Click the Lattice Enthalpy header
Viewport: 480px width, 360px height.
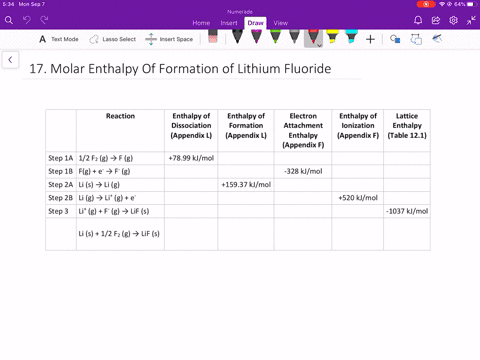pos(407,125)
